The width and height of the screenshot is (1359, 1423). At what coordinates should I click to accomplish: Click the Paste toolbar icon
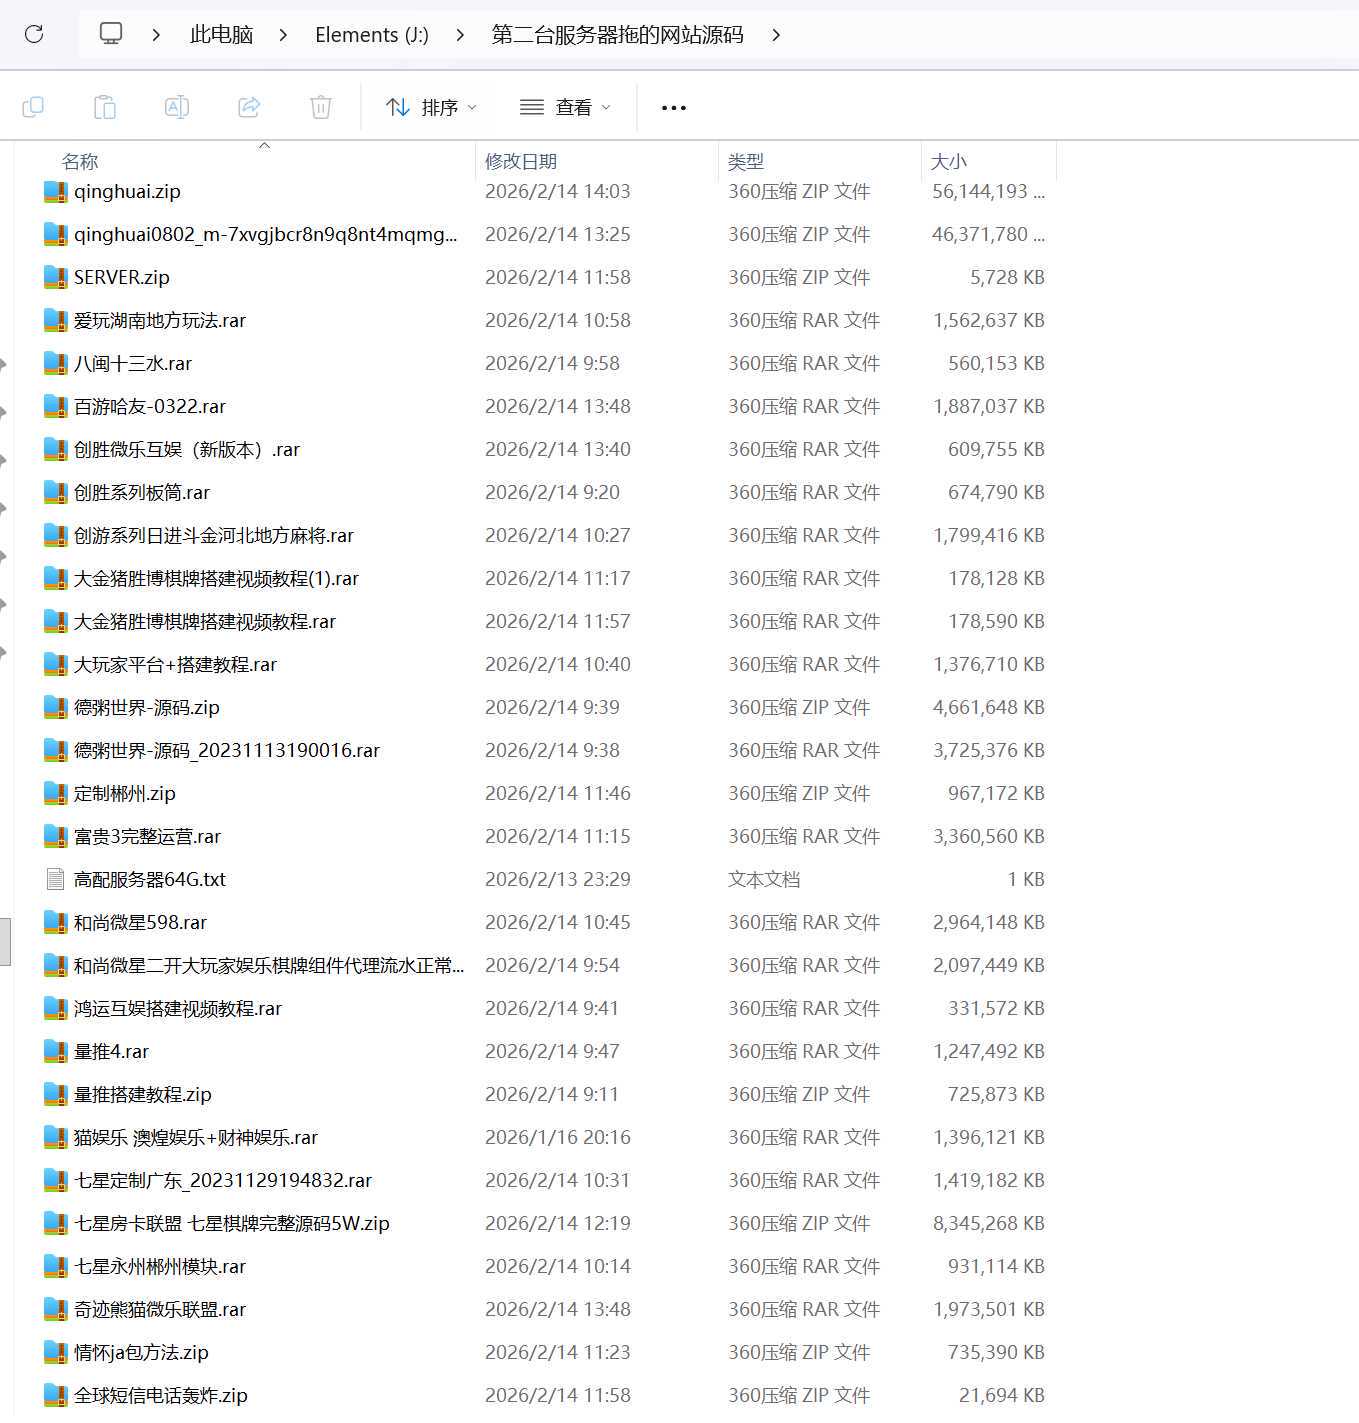105,107
